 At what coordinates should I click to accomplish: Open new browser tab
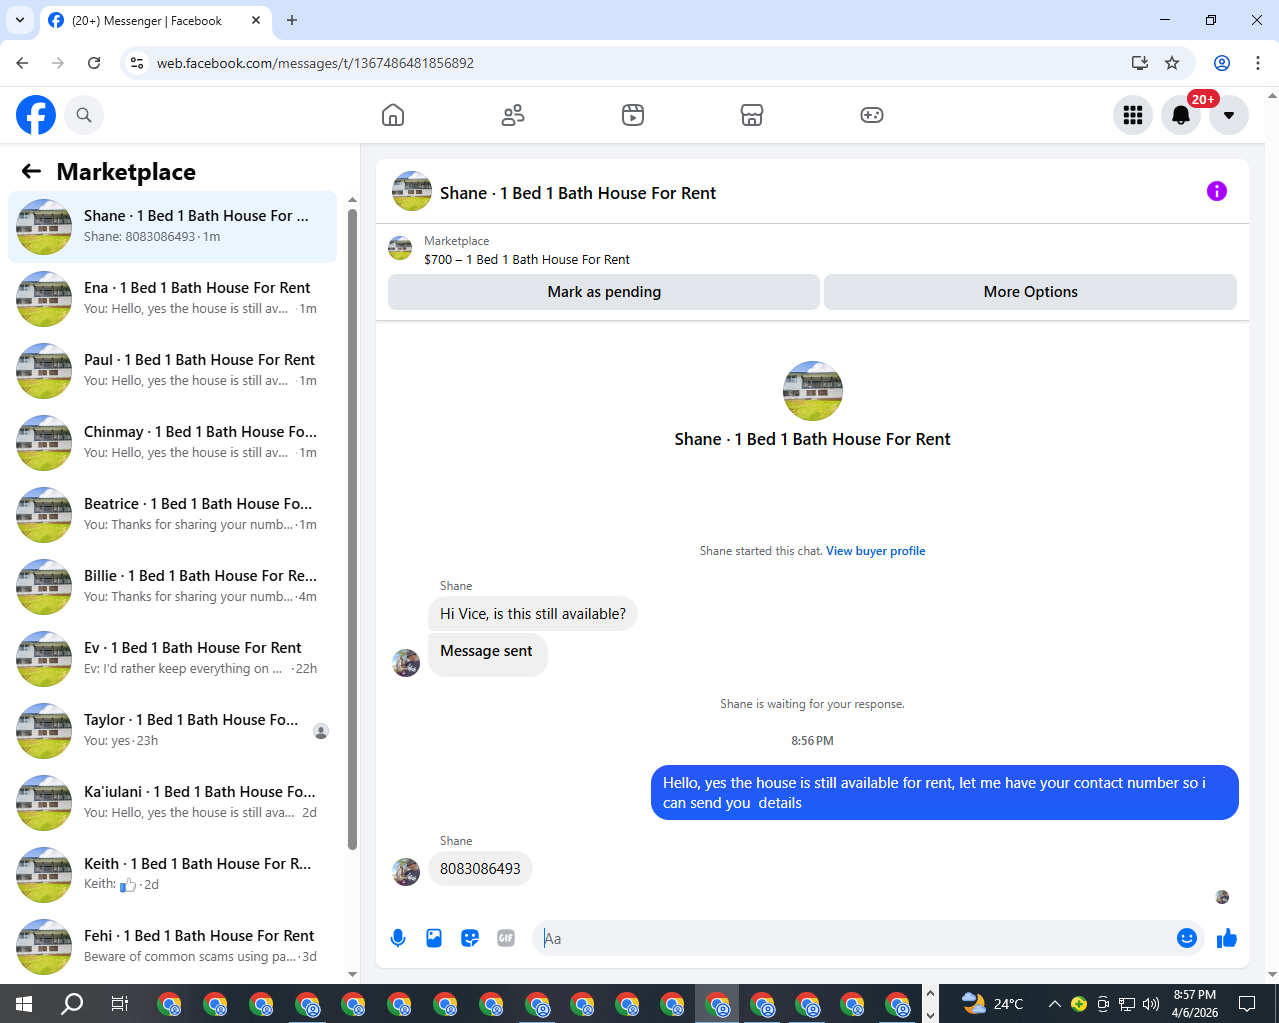click(x=292, y=20)
